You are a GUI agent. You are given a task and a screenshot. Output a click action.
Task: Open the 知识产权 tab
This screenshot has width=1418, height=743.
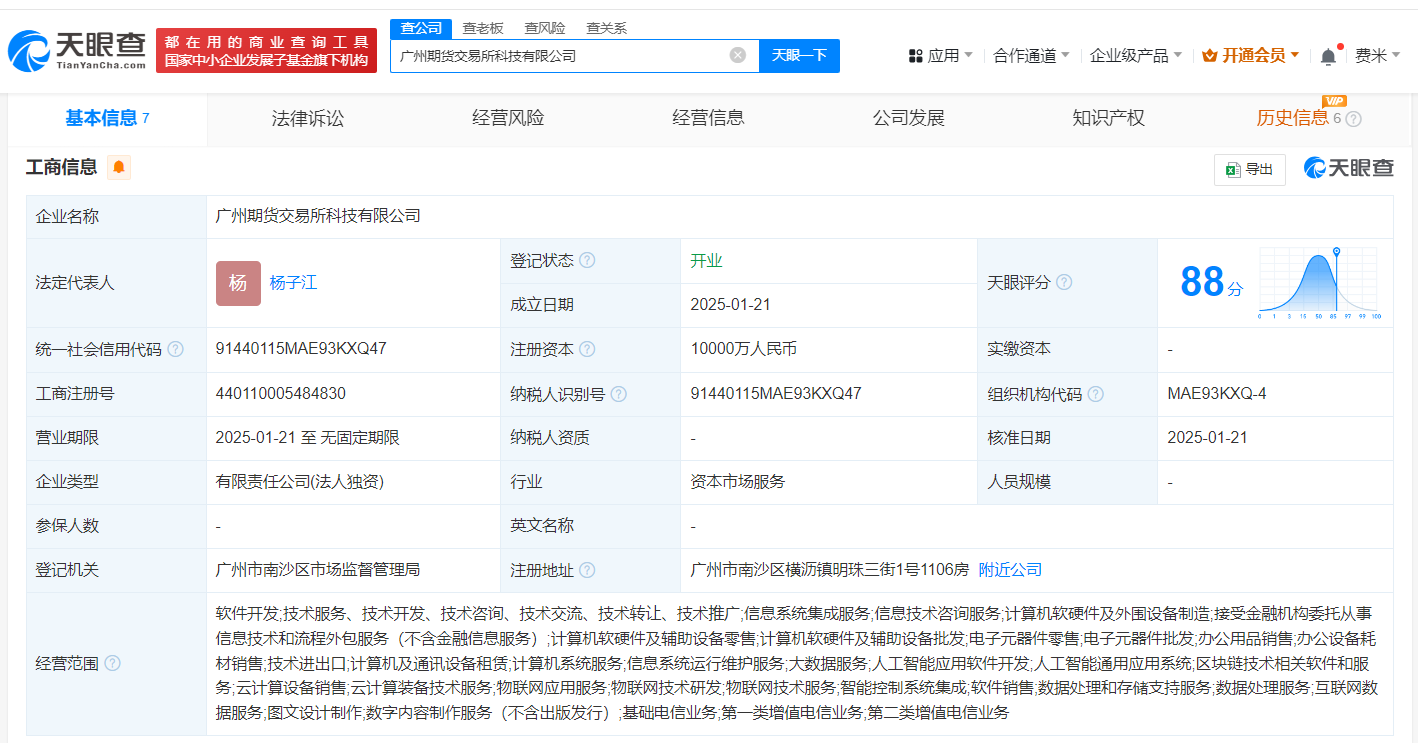[1108, 118]
